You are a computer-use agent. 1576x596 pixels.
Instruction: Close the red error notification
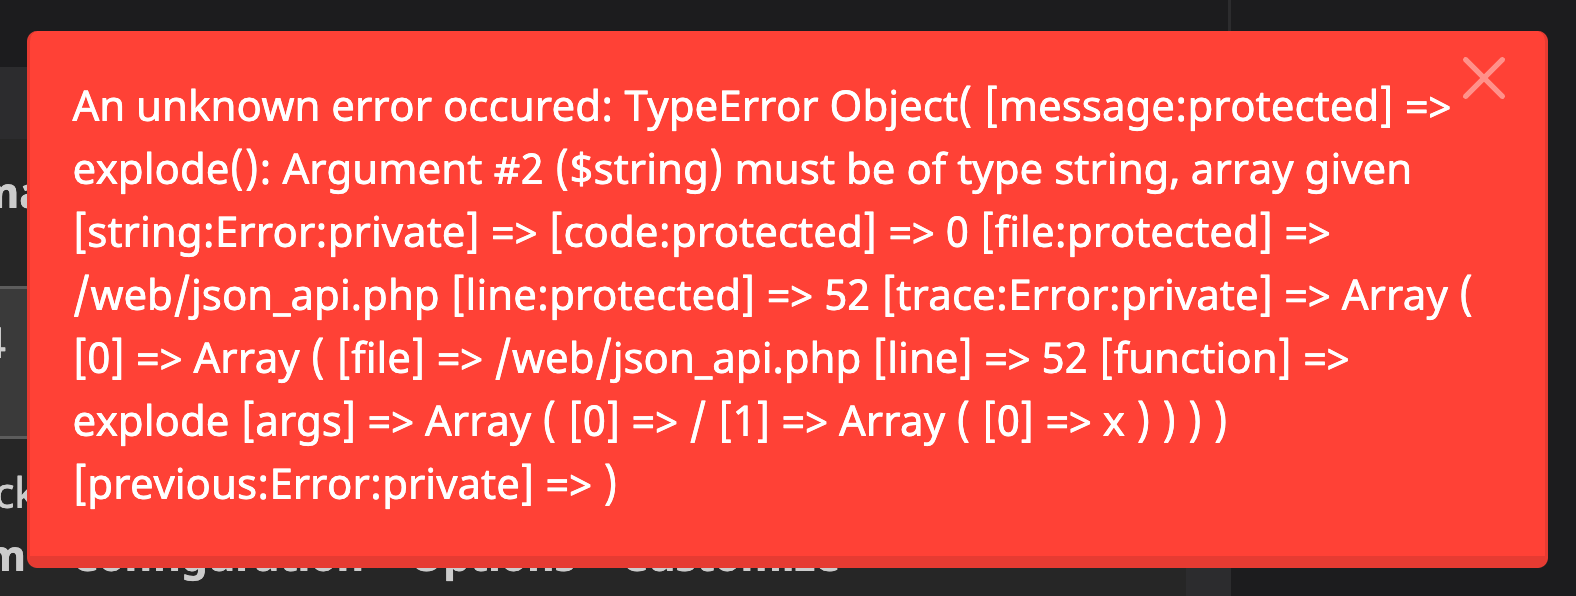(x=1483, y=78)
